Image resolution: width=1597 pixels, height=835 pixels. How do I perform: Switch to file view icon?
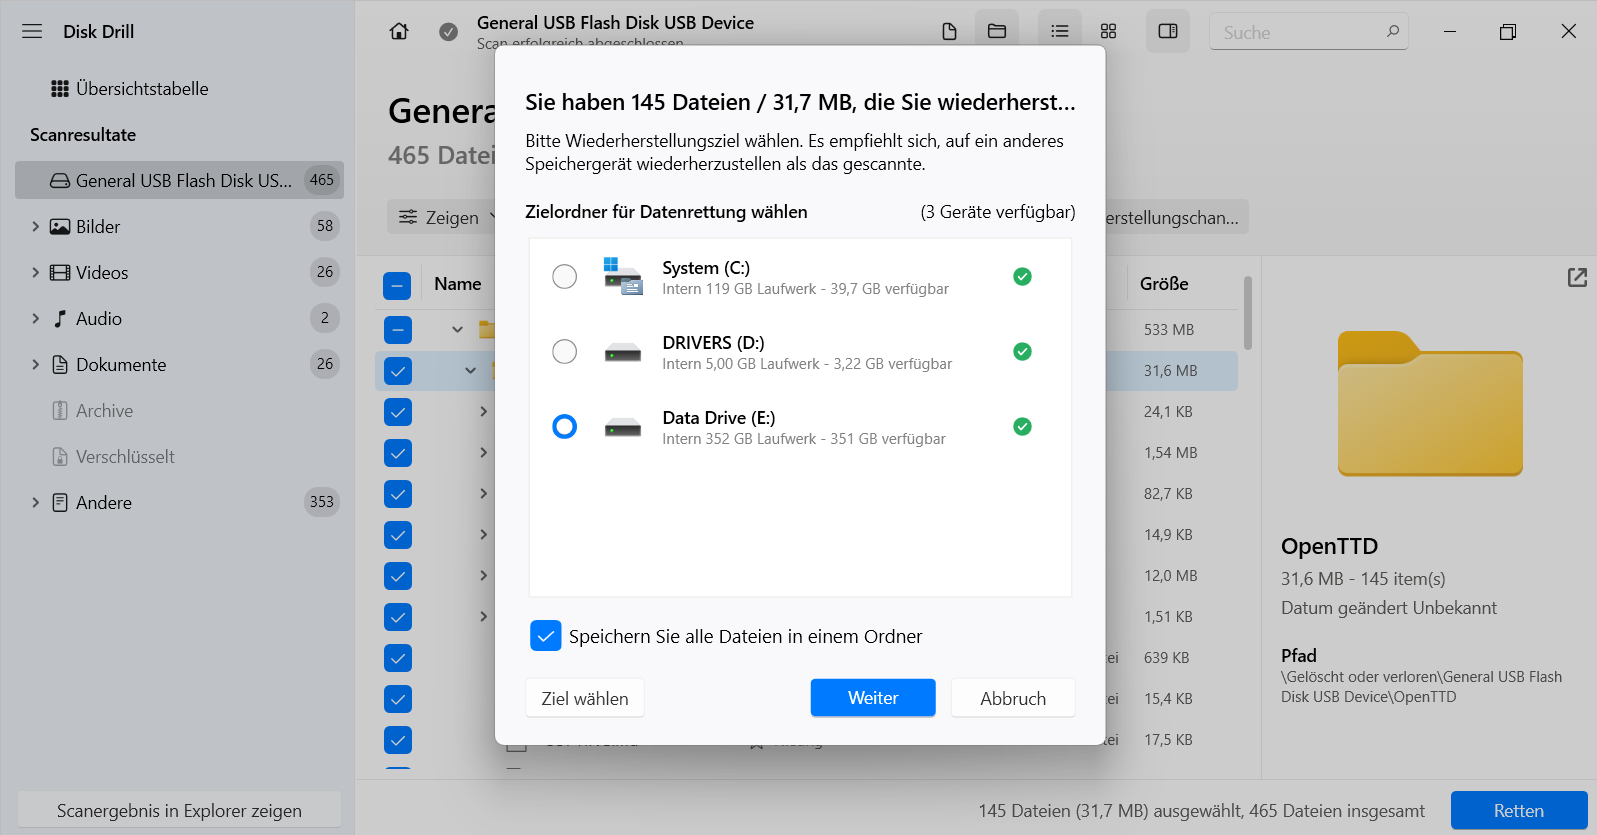coord(949,31)
